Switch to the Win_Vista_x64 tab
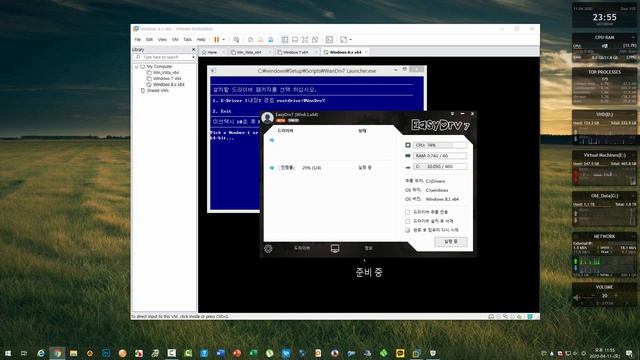The width and height of the screenshot is (640, 360). 249,52
